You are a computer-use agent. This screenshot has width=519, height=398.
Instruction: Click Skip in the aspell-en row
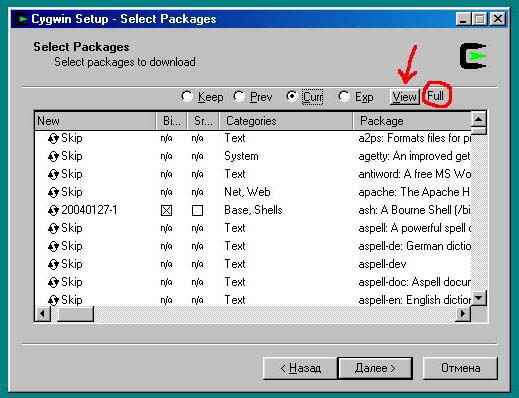(x=72, y=300)
